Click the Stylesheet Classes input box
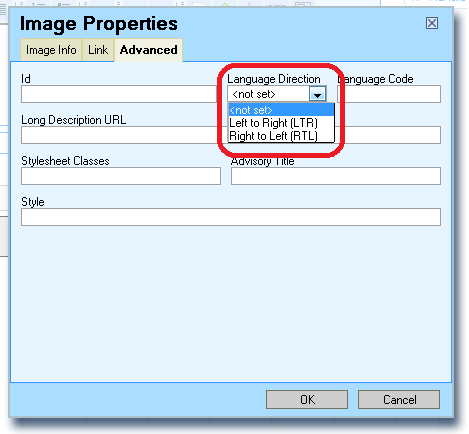Image resolution: width=469 pixels, height=434 pixels. pyautogui.click(x=121, y=176)
